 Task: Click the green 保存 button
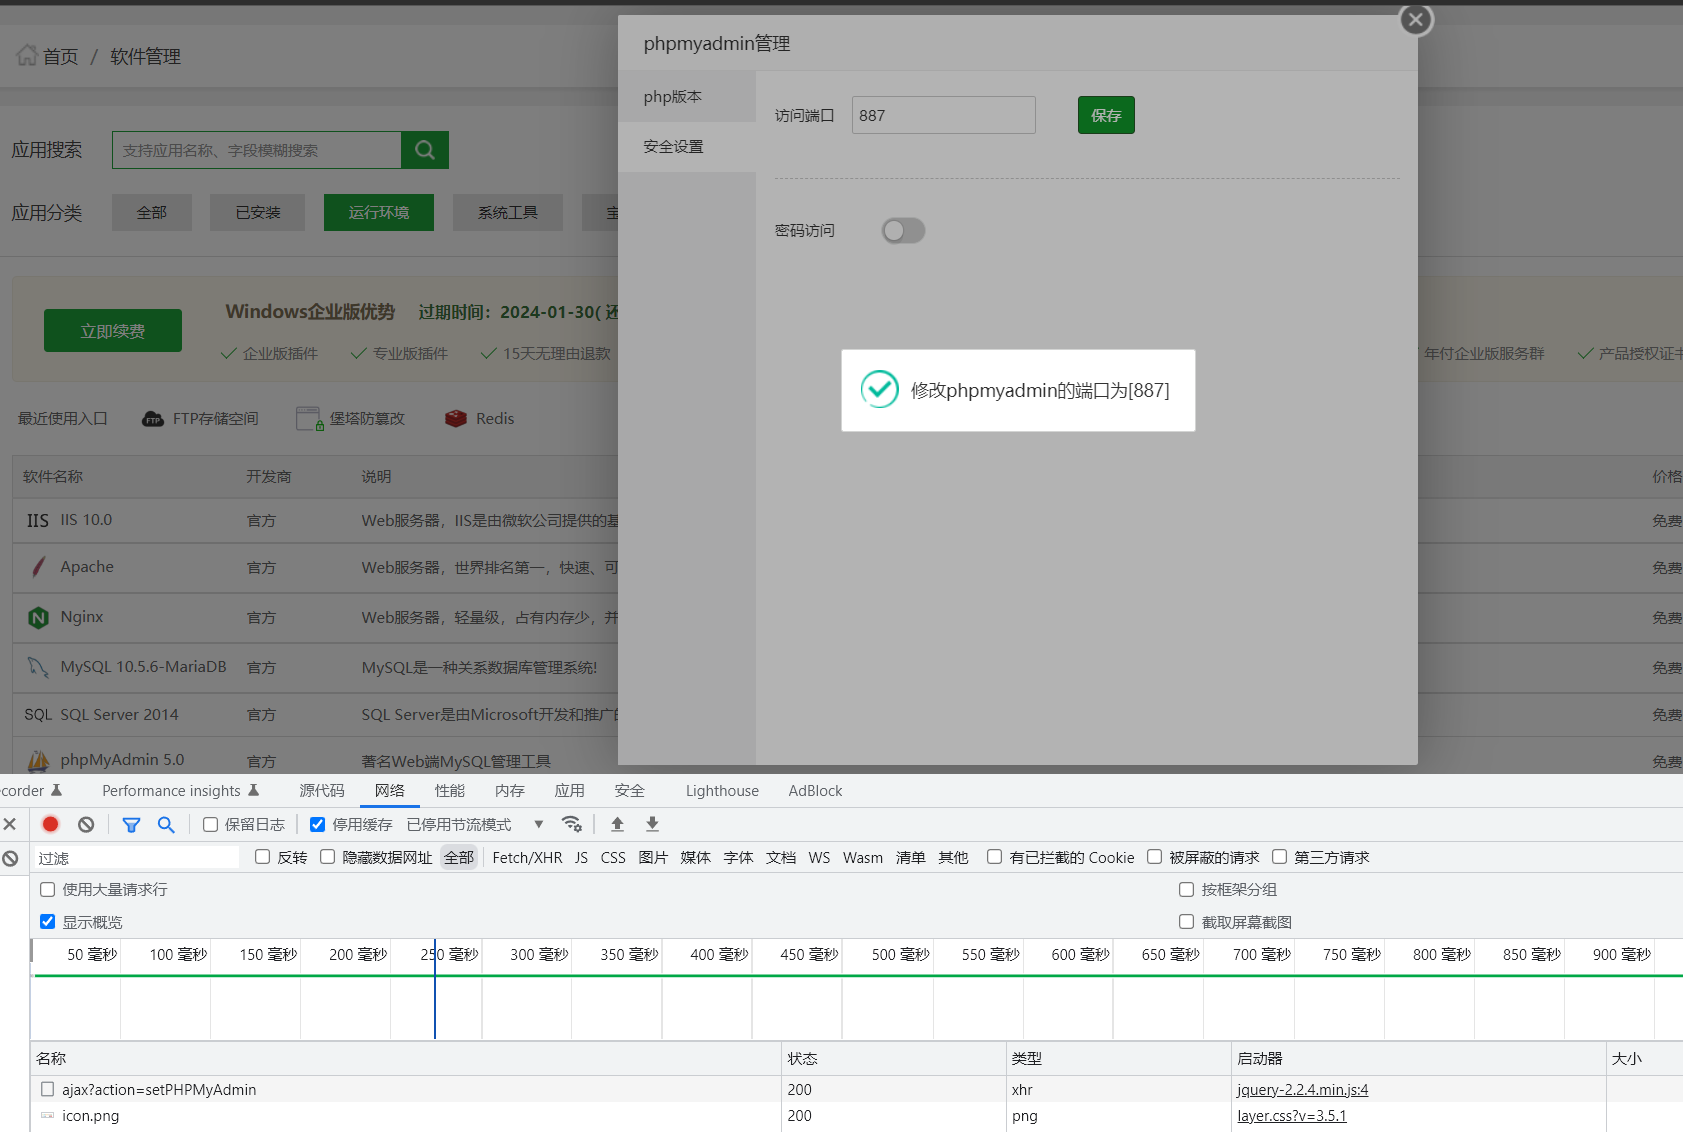(1106, 115)
